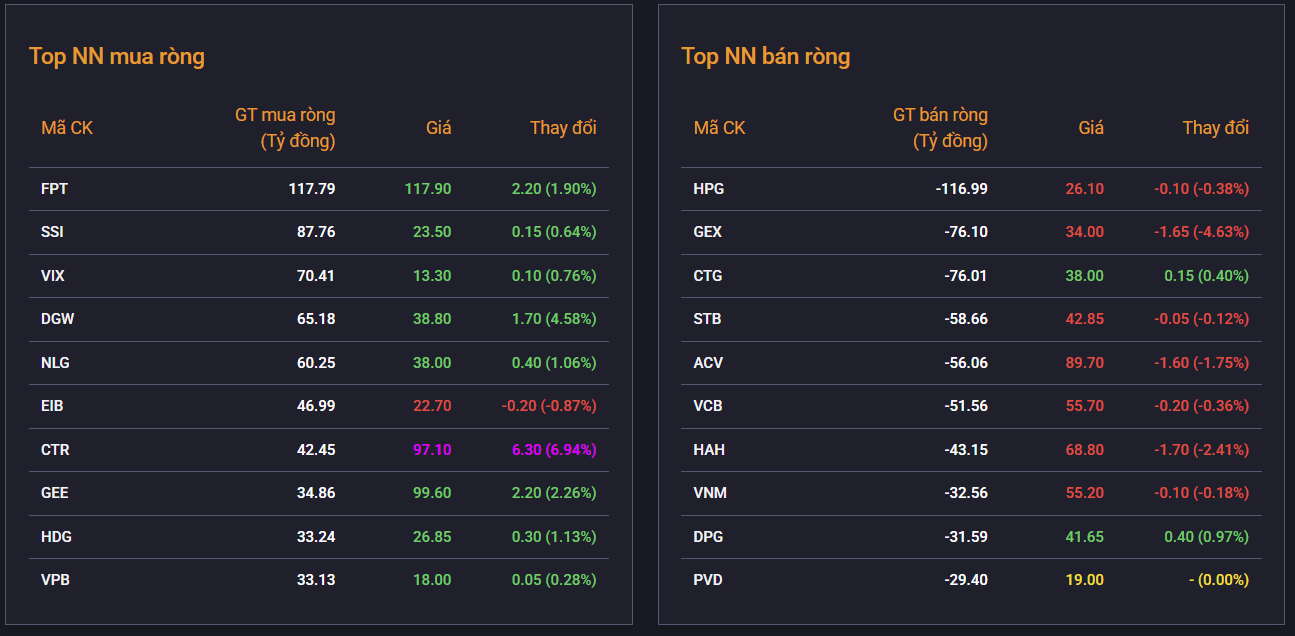Choose the GEE ticker
Screen dimensions: 1295x636
tap(55, 493)
